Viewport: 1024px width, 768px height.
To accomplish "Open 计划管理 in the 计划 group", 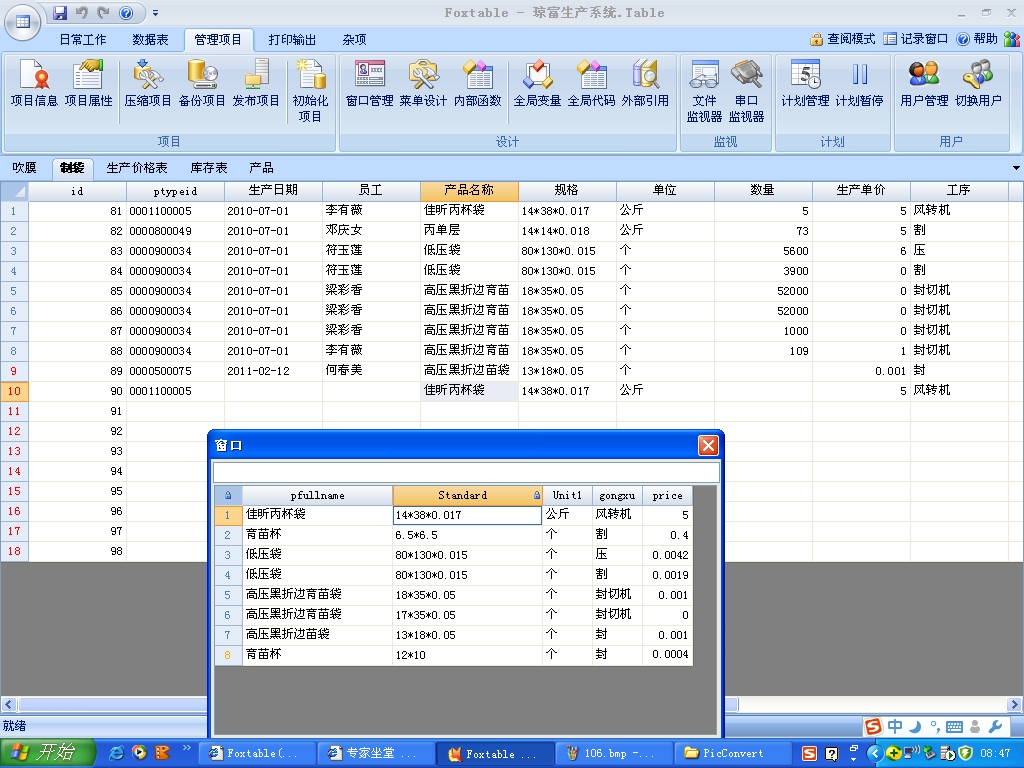I will [805, 84].
